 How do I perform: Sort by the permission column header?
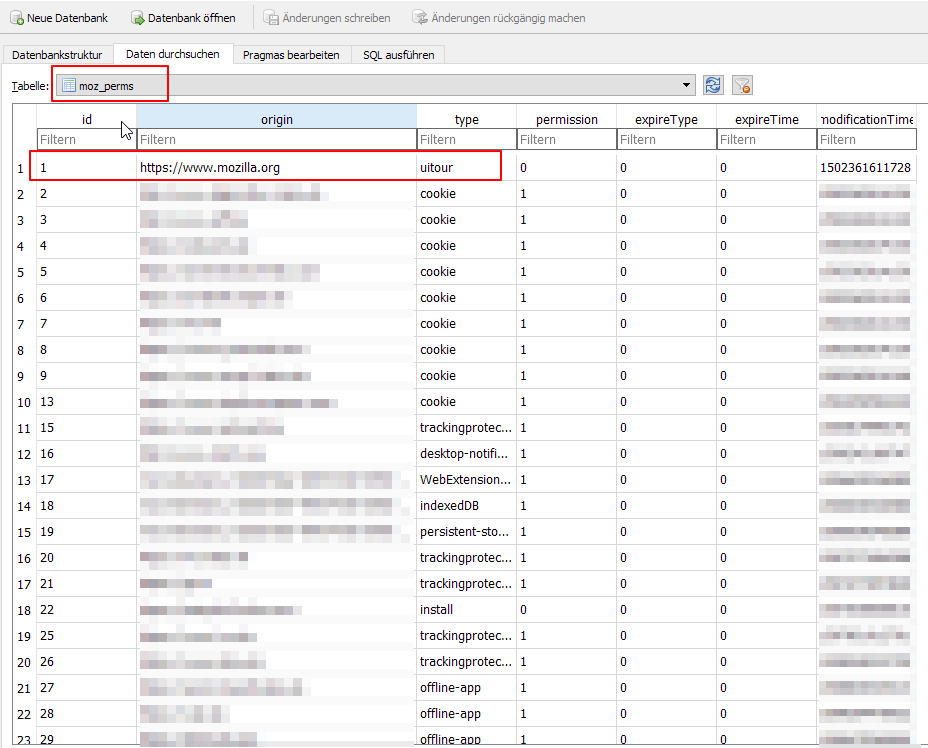(x=566, y=119)
